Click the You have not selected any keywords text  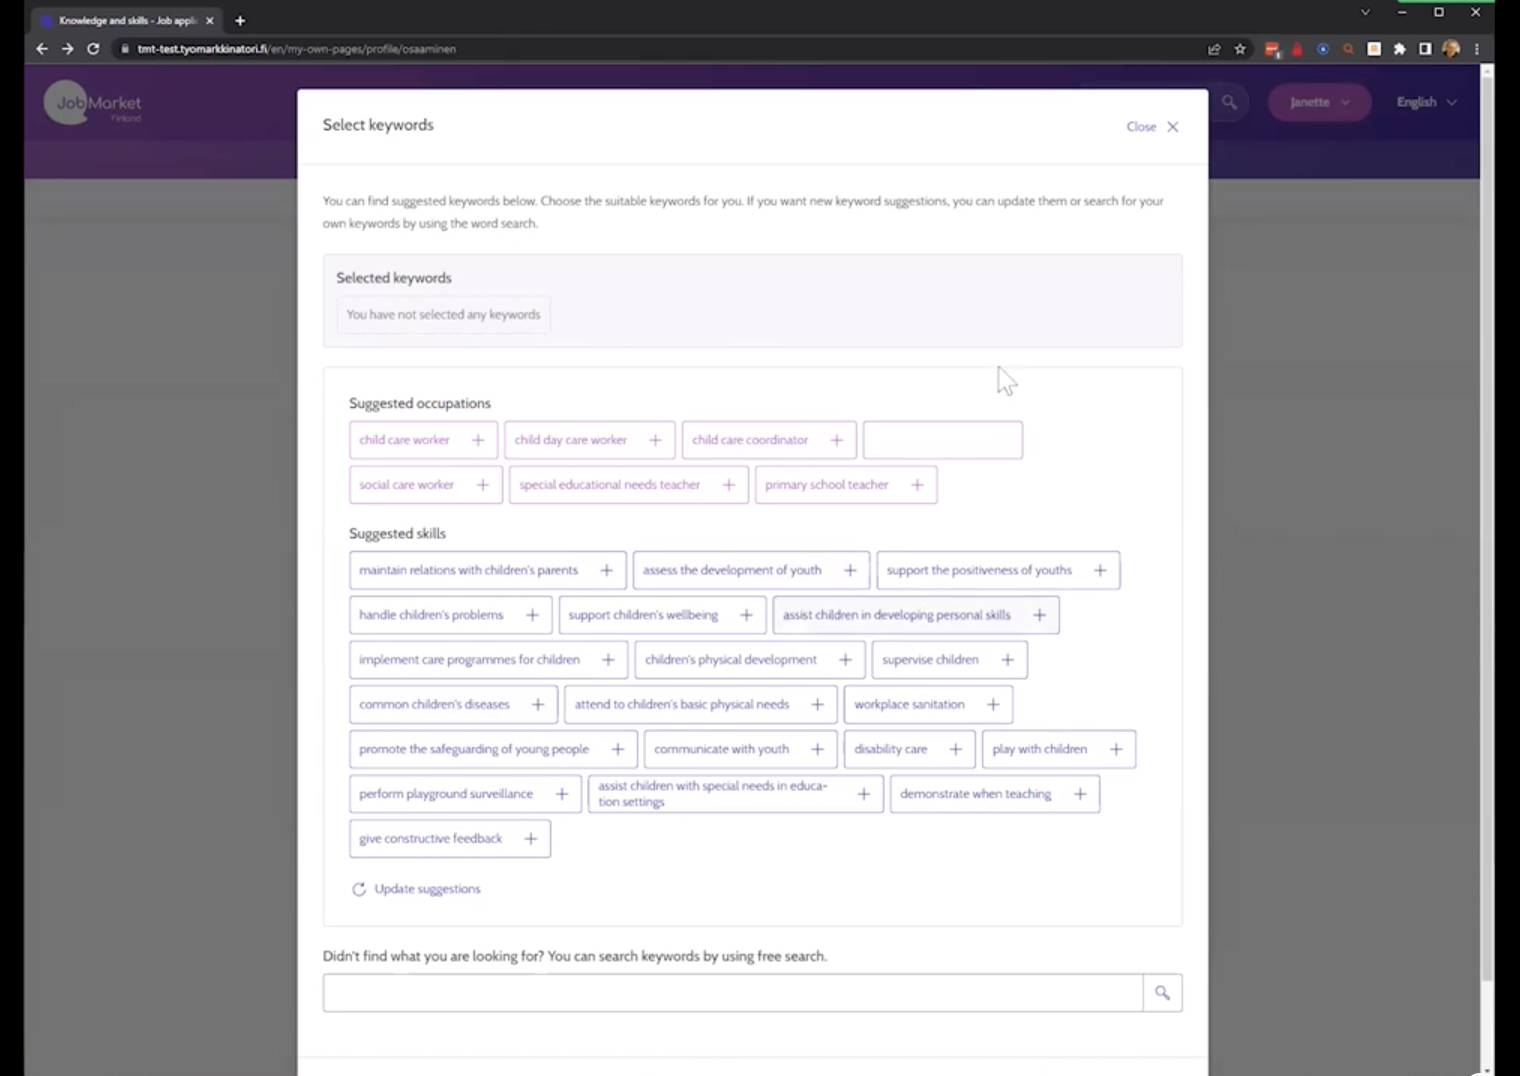point(443,314)
